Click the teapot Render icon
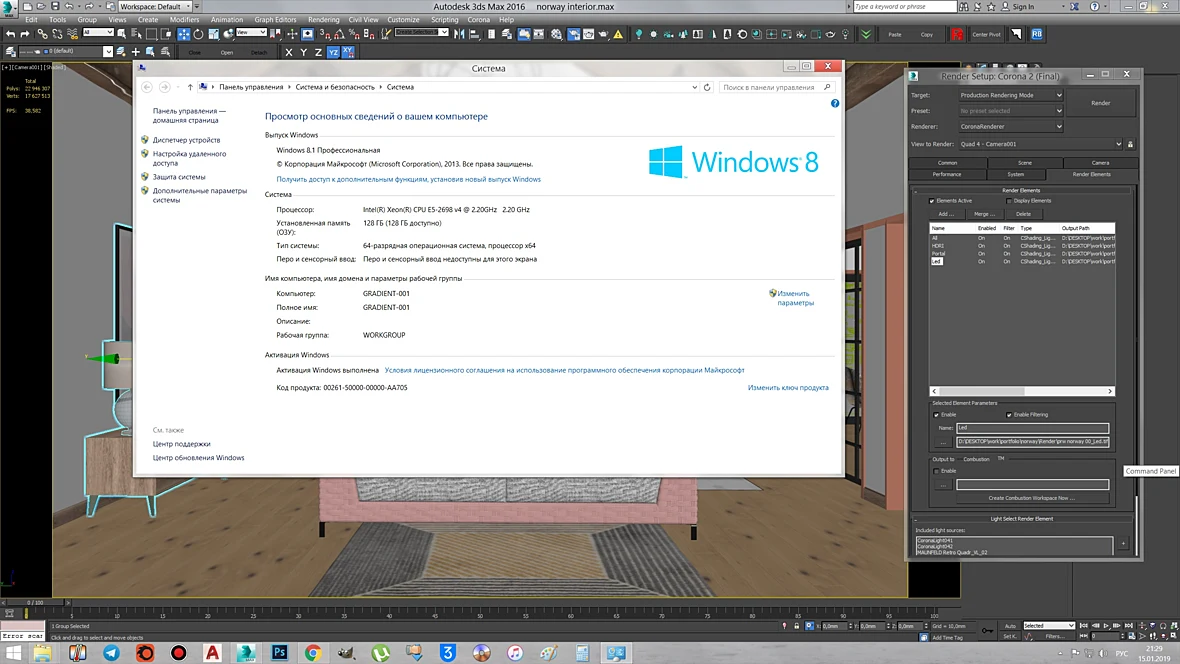Image resolution: width=1180 pixels, height=664 pixels. [x=603, y=34]
